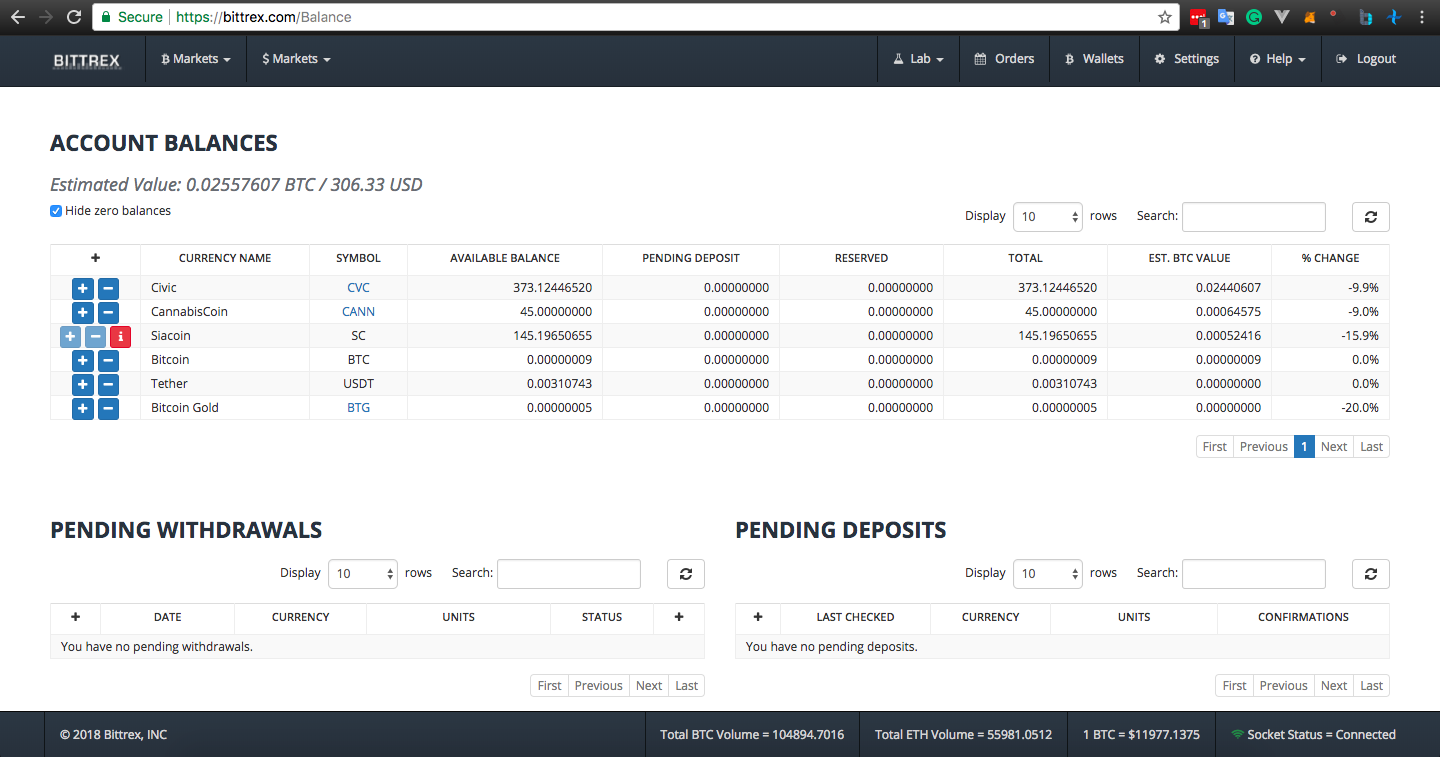The height and width of the screenshot is (757, 1440).
Task: Open the rows display dropdown for pending withdrawals
Action: pos(363,573)
